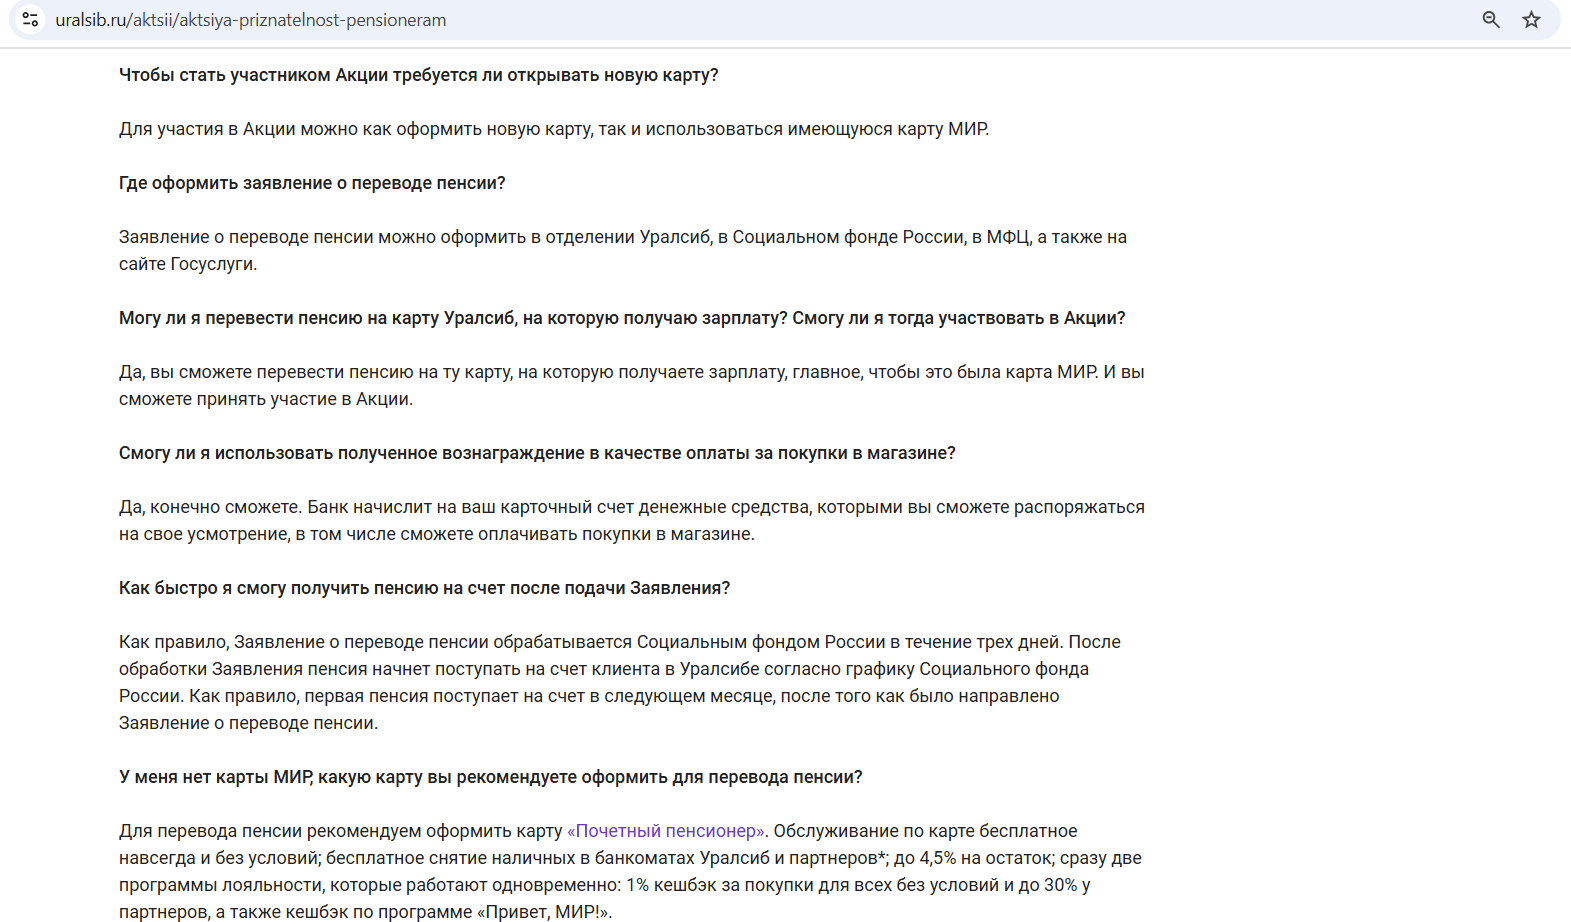This screenshot has height=922, width=1571.
Task: Open the «Почетный пенсионер» card link
Action: (x=667, y=831)
